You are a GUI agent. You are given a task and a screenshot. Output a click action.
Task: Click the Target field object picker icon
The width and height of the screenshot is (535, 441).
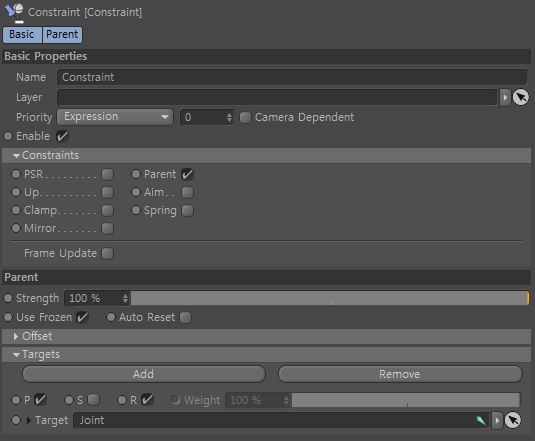[x=512, y=420]
